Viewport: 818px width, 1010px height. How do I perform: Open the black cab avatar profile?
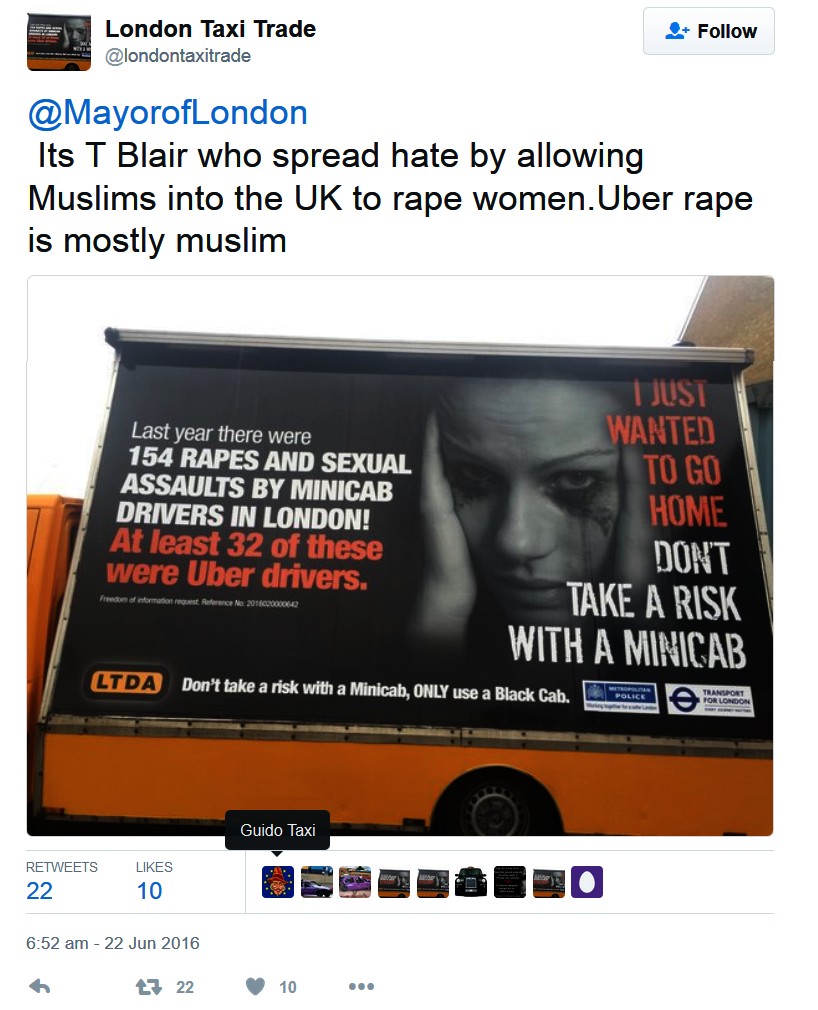pyautogui.click(x=471, y=882)
